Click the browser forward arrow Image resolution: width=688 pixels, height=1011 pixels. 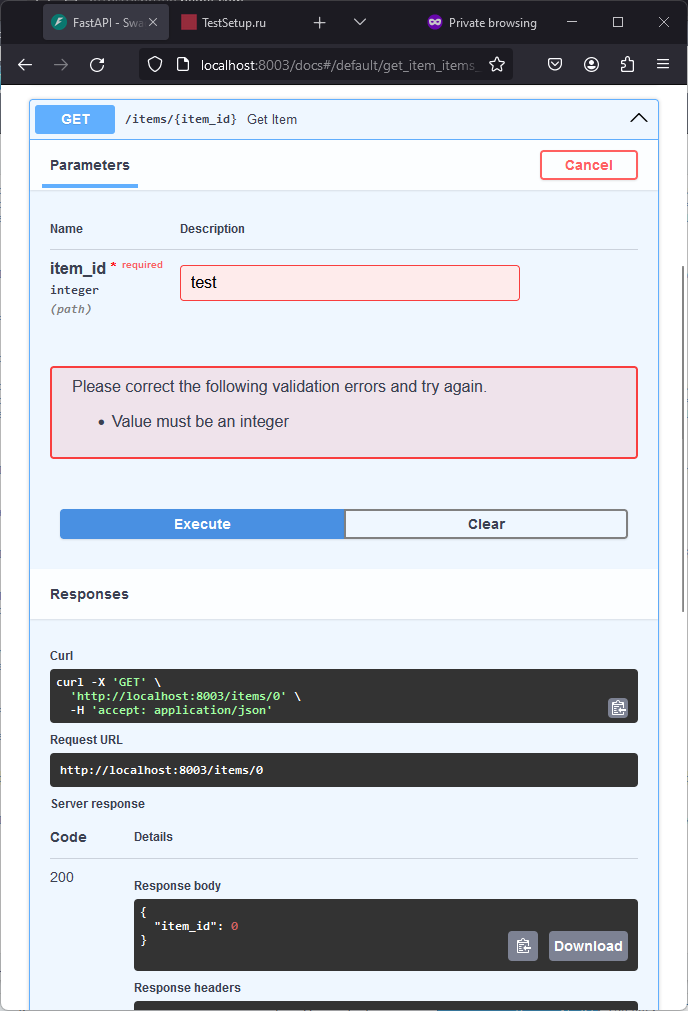click(61, 64)
